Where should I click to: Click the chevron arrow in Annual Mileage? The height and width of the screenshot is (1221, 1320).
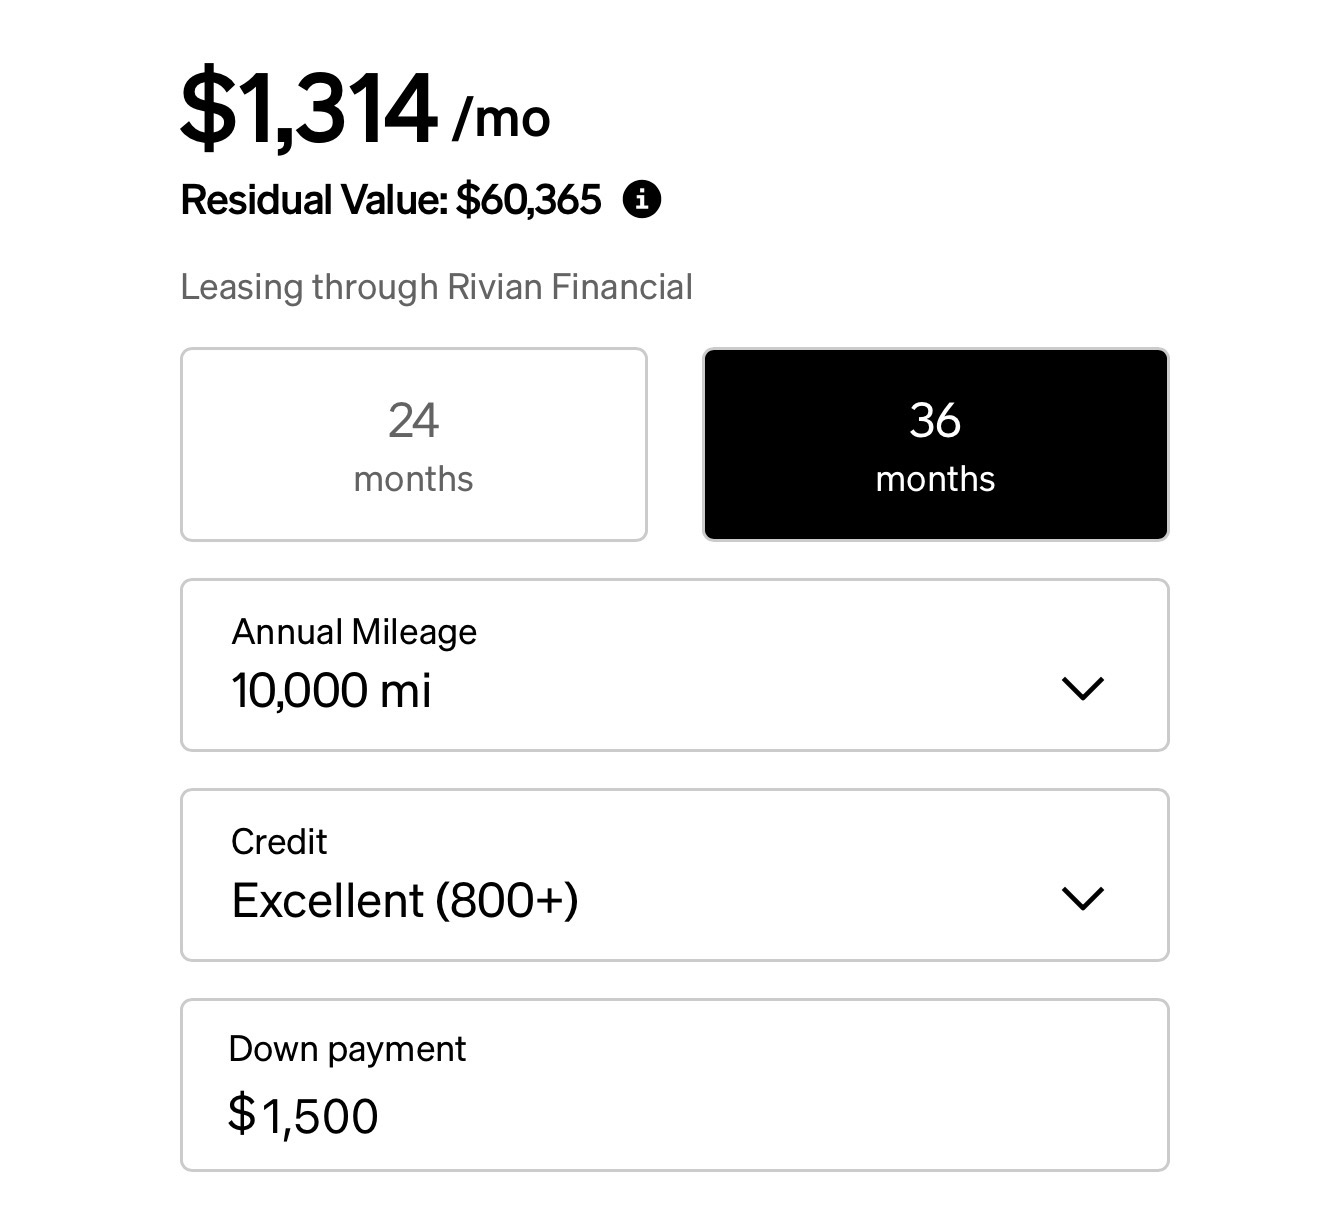click(1082, 688)
